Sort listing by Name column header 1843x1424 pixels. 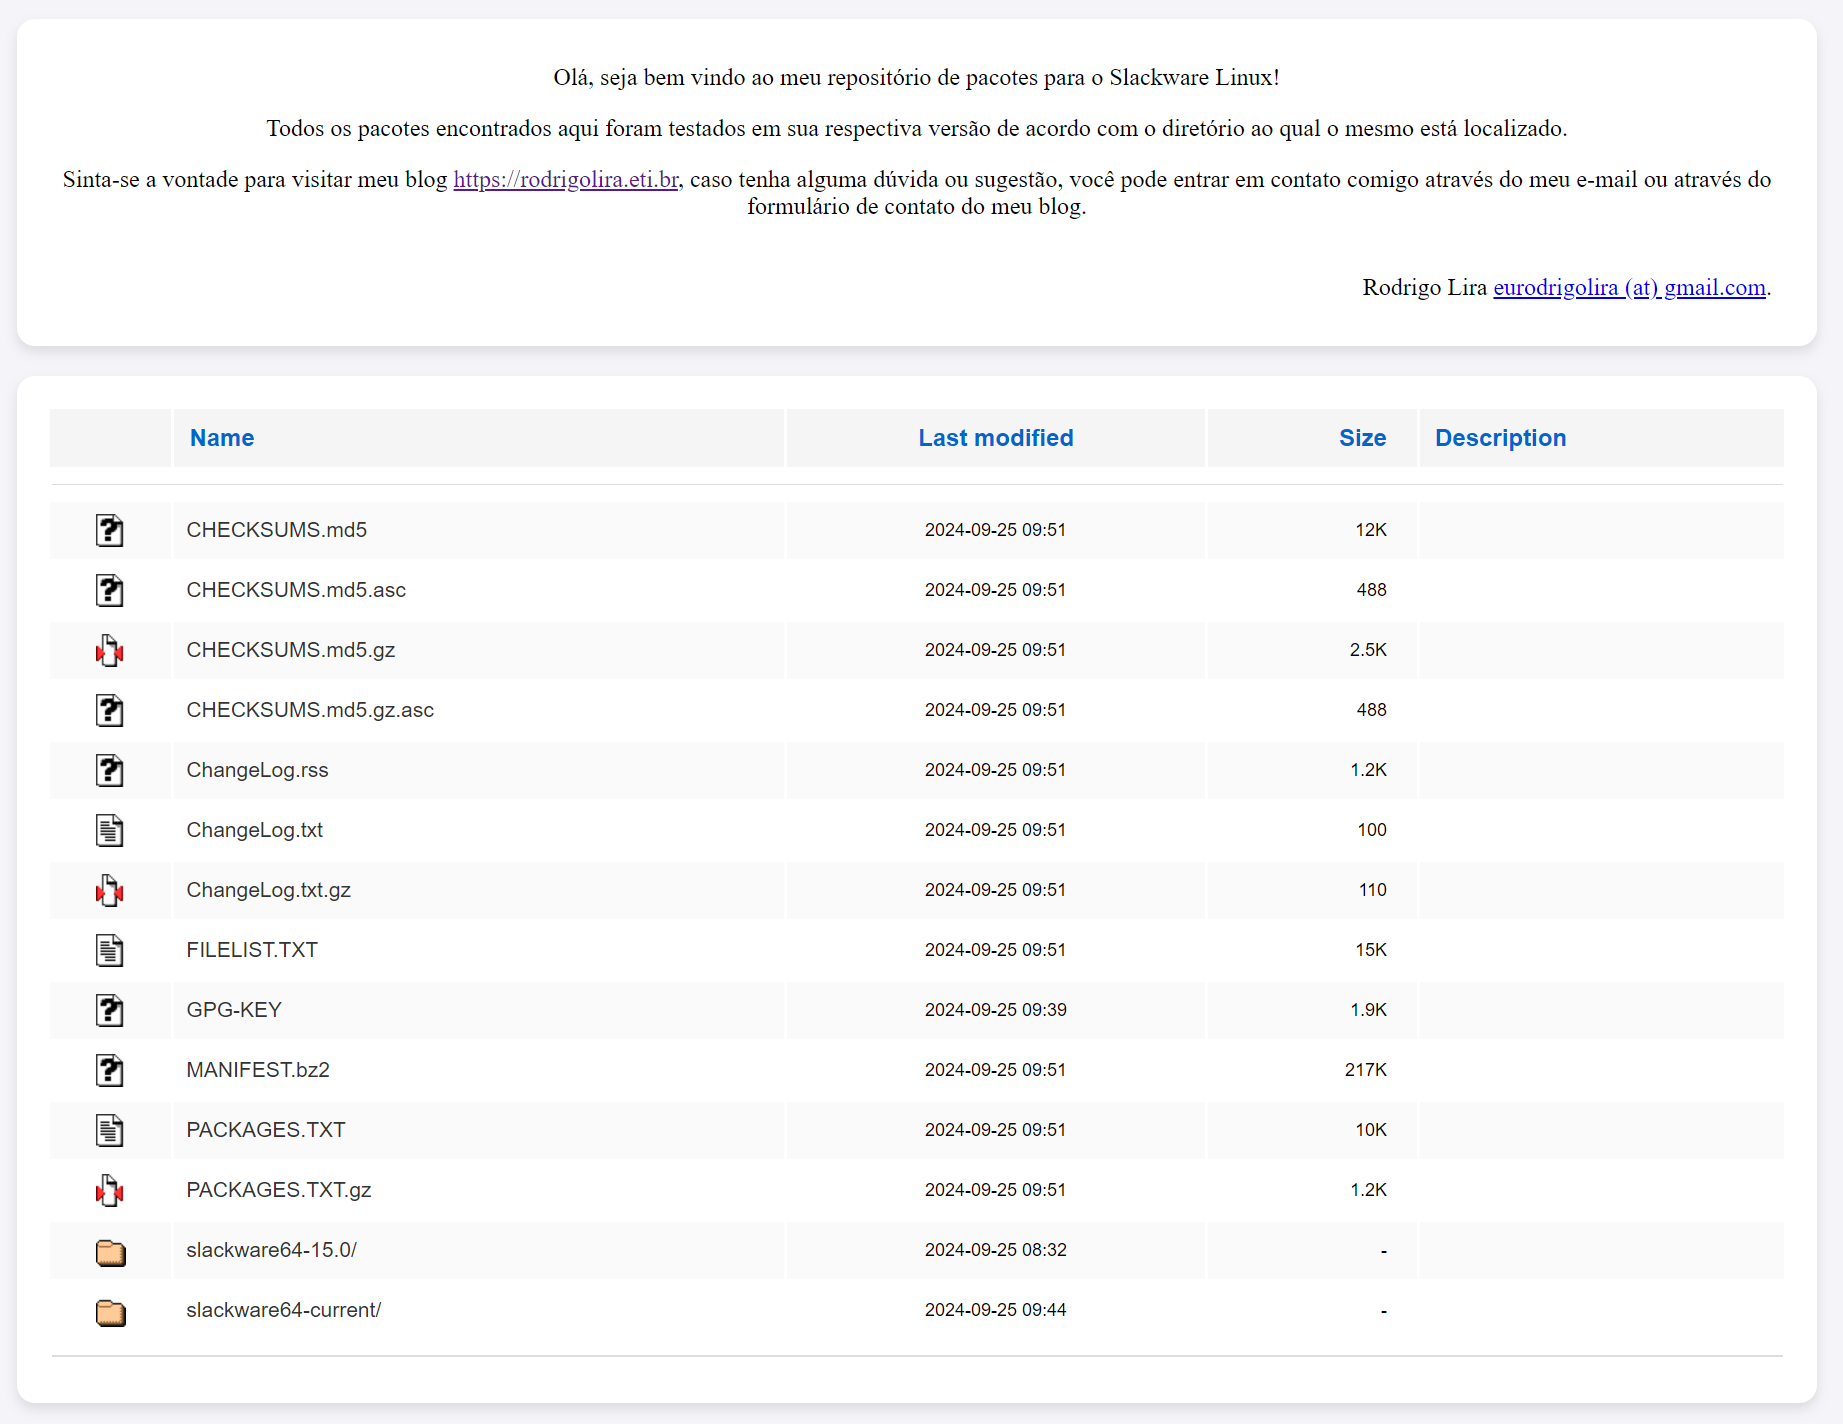[222, 438]
